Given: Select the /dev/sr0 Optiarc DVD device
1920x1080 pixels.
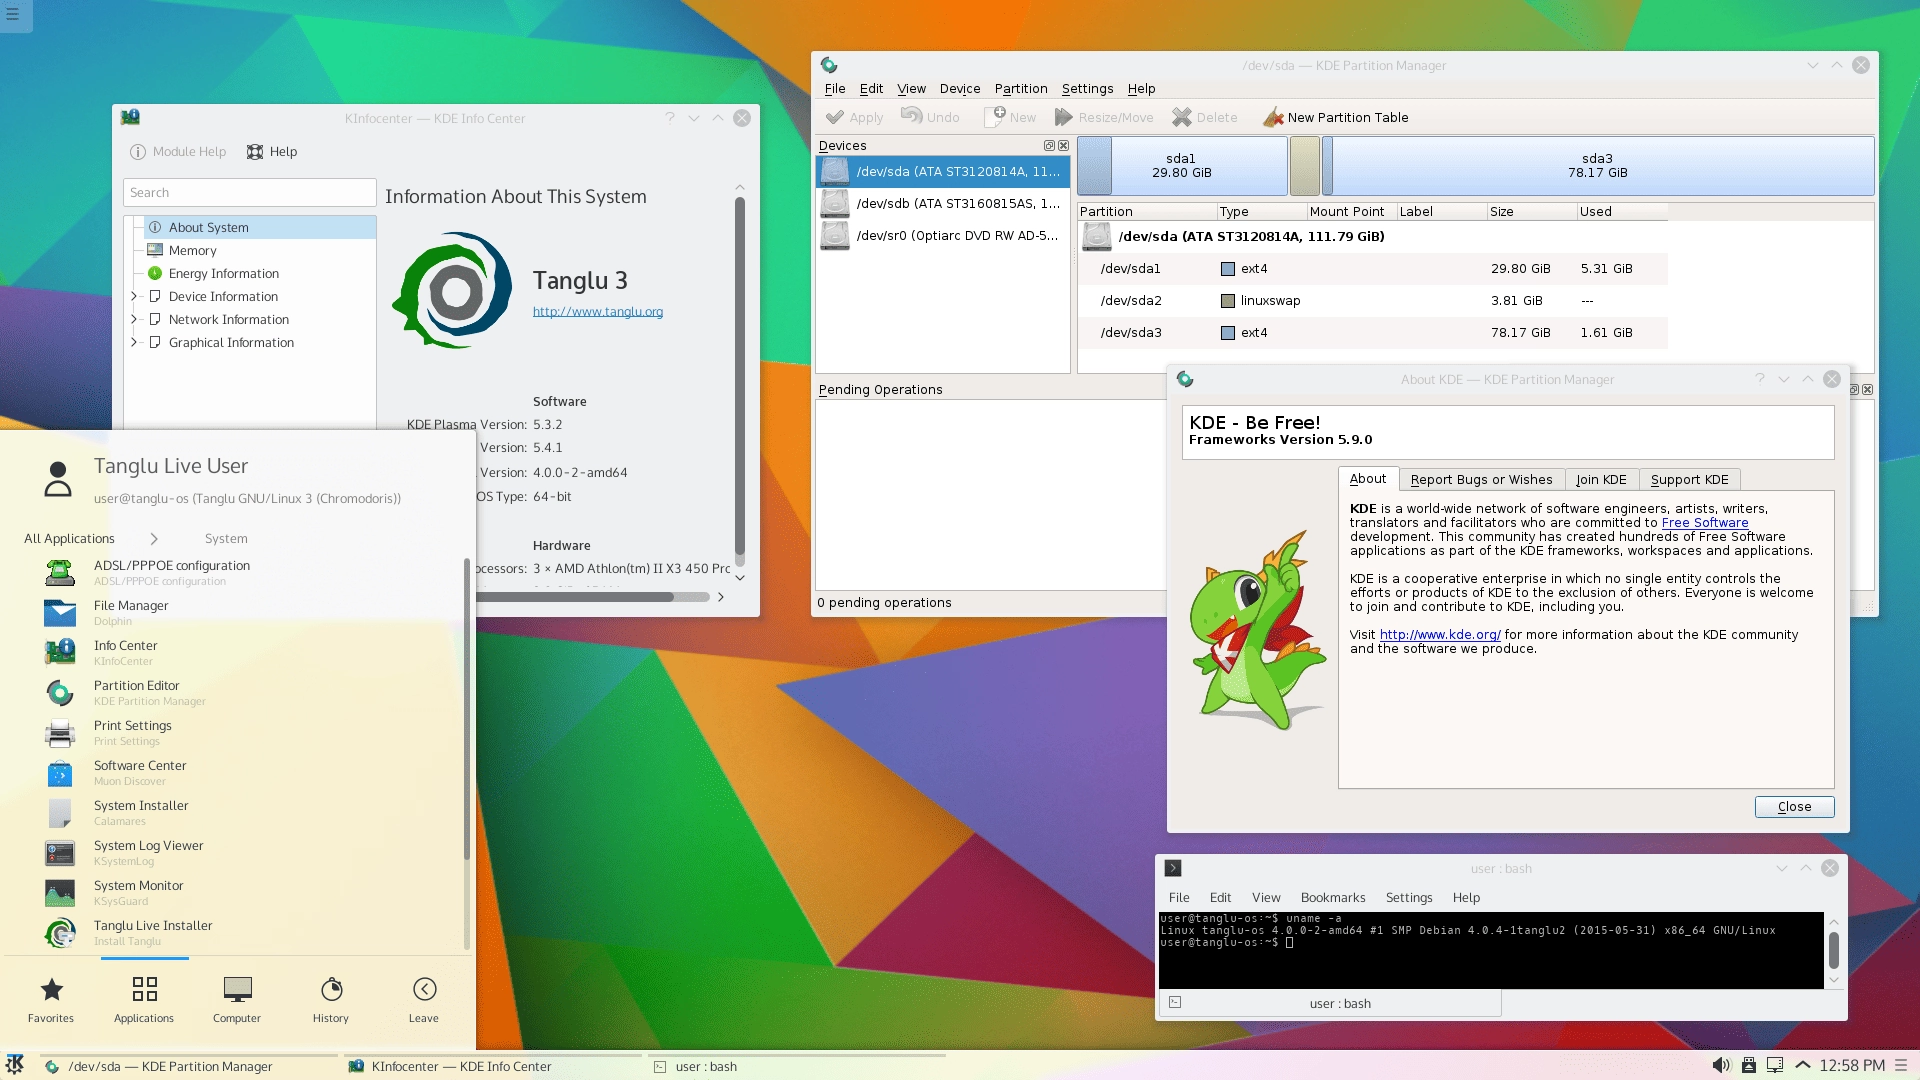Looking at the screenshot, I should coord(942,236).
